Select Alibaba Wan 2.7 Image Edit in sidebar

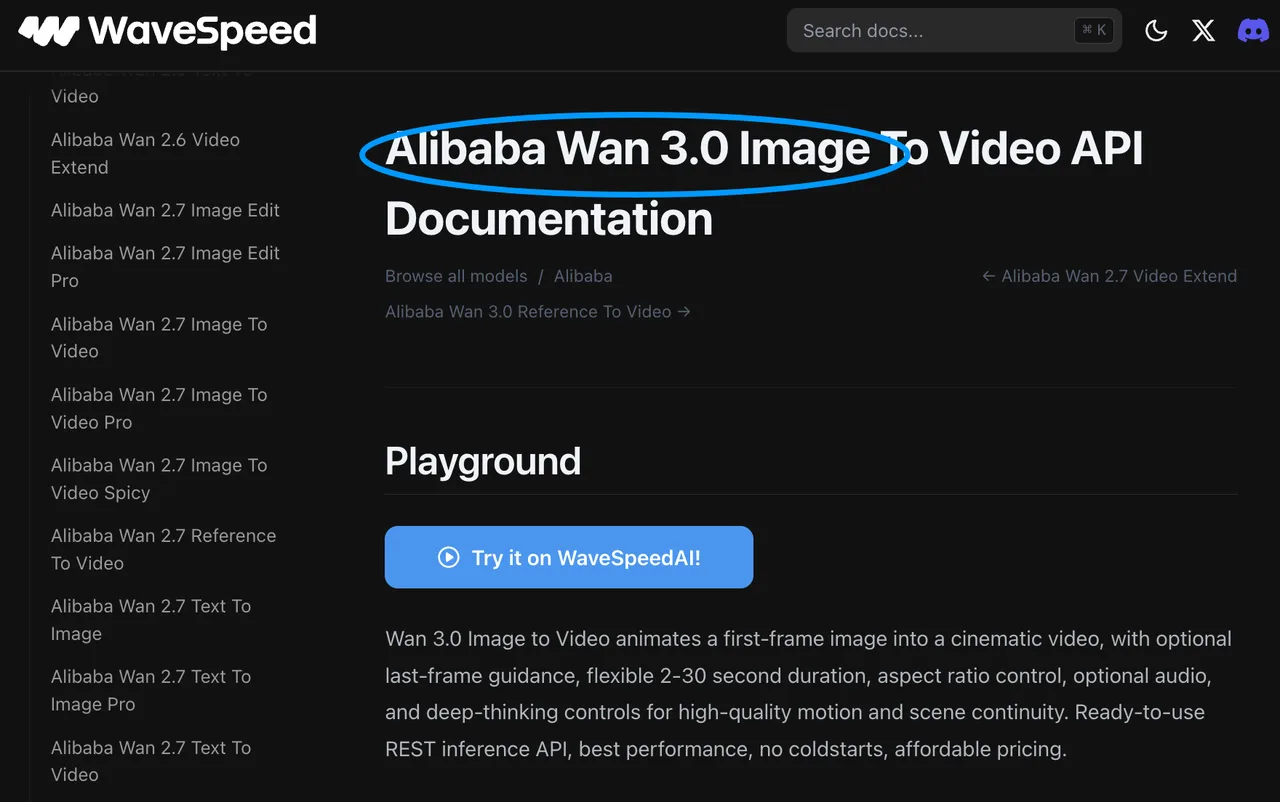tap(165, 210)
